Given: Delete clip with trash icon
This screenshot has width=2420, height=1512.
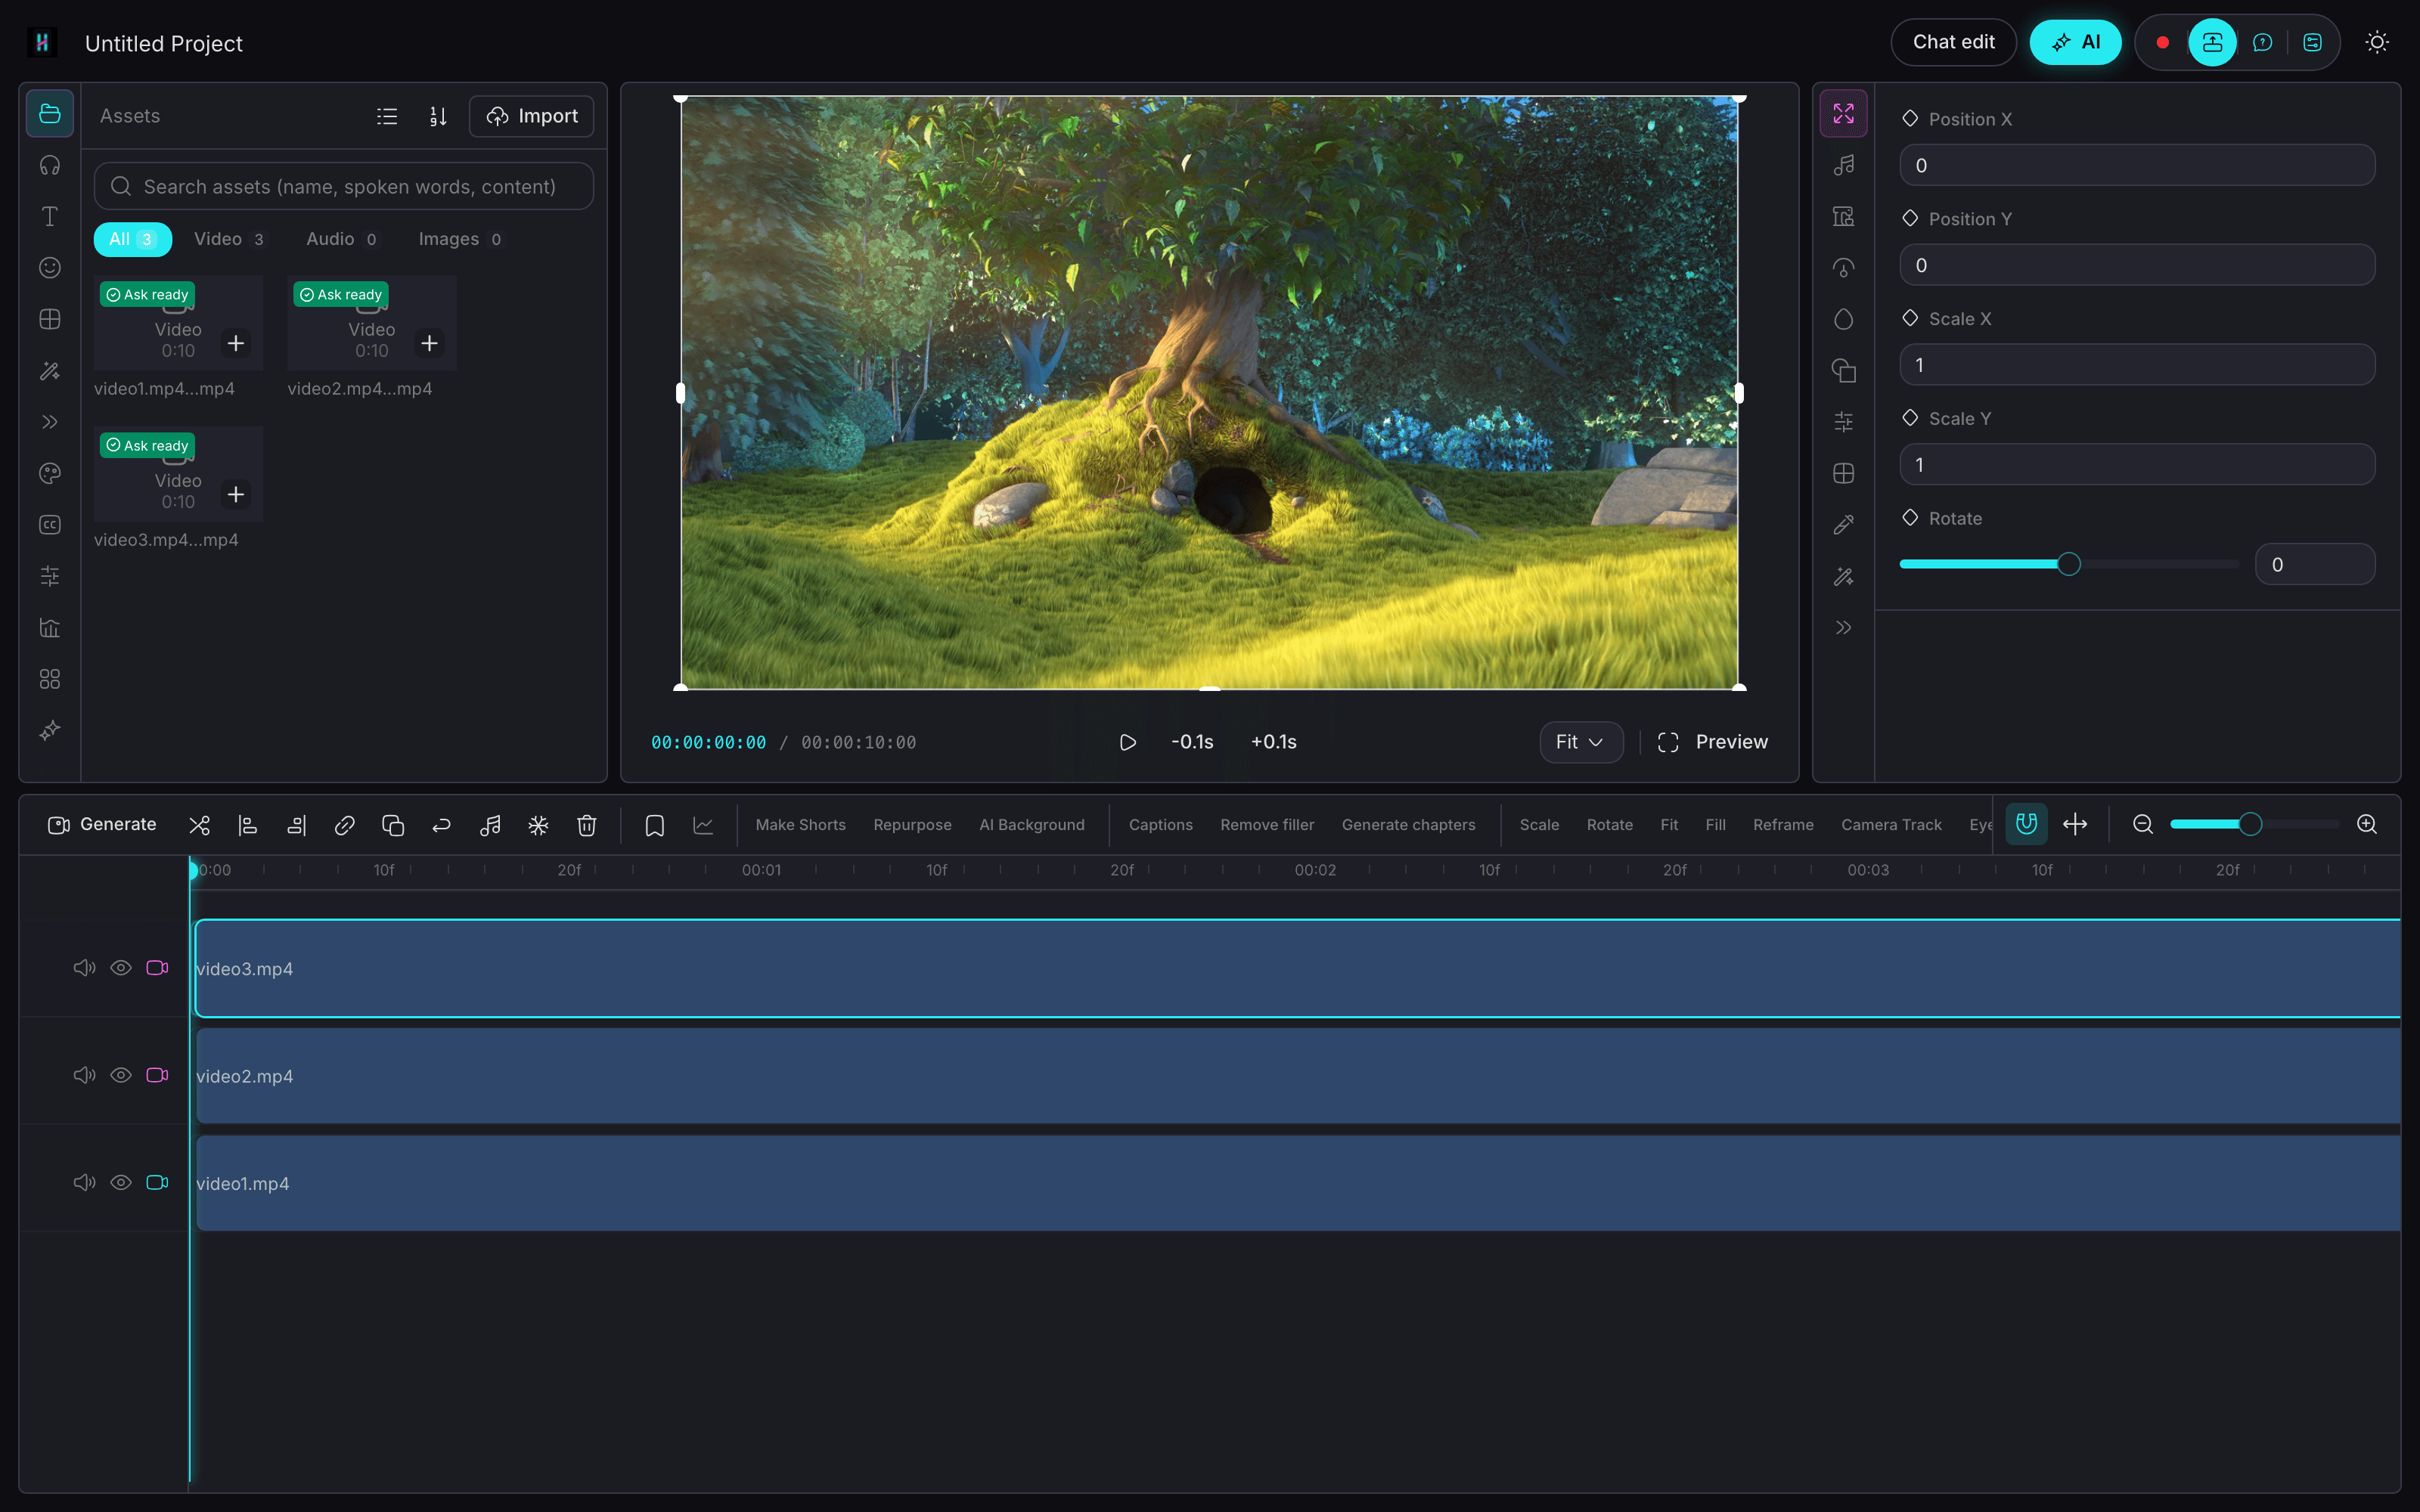Looking at the screenshot, I should point(587,825).
